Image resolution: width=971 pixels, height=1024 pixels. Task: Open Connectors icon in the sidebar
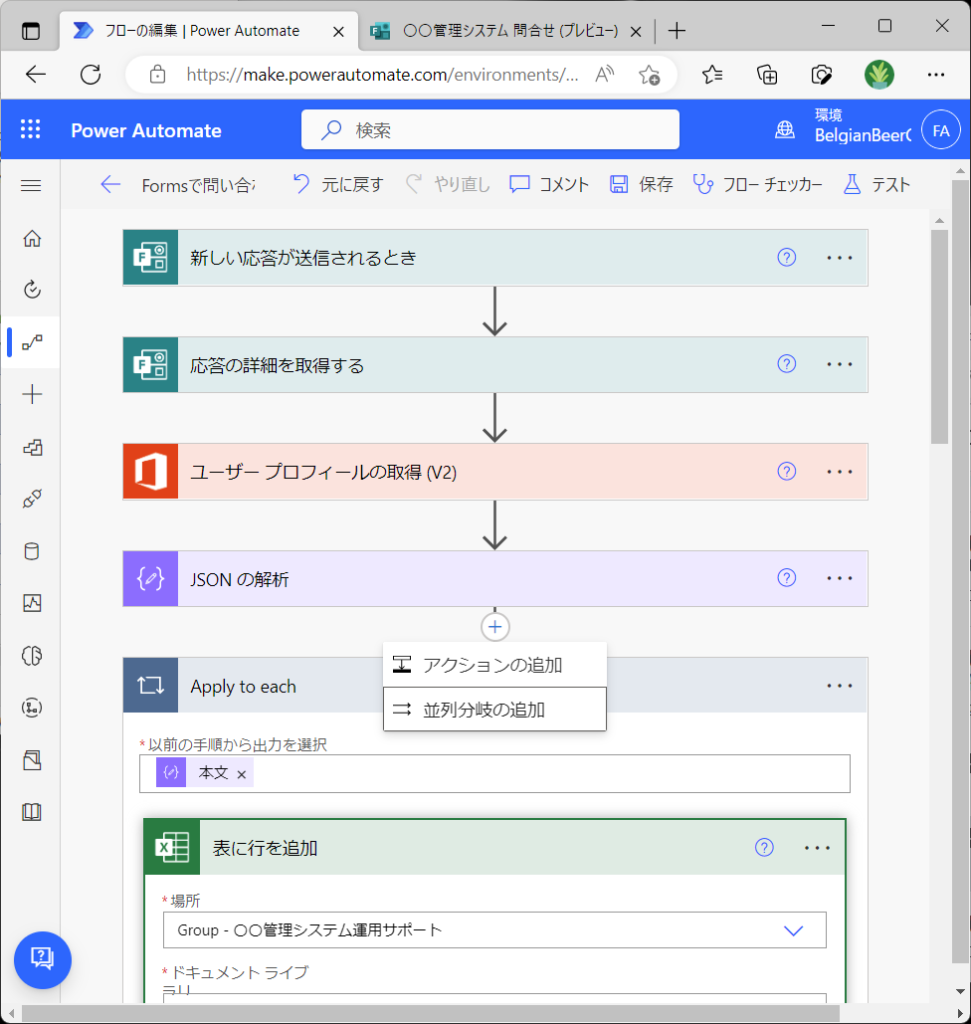click(x=32, y=499)
